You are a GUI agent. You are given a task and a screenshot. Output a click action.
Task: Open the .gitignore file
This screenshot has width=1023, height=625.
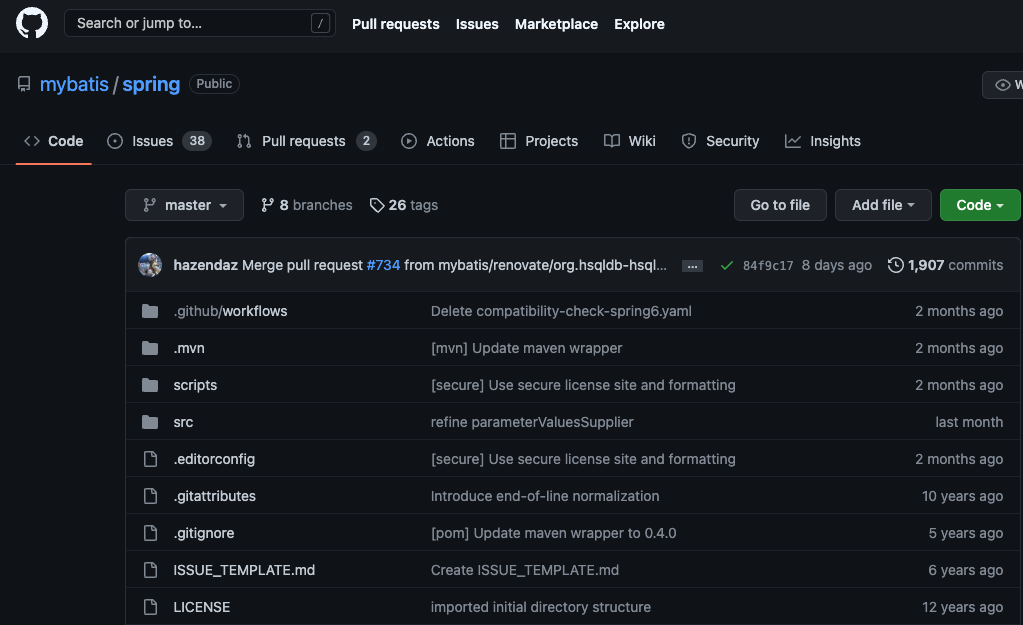coord(204,533)
